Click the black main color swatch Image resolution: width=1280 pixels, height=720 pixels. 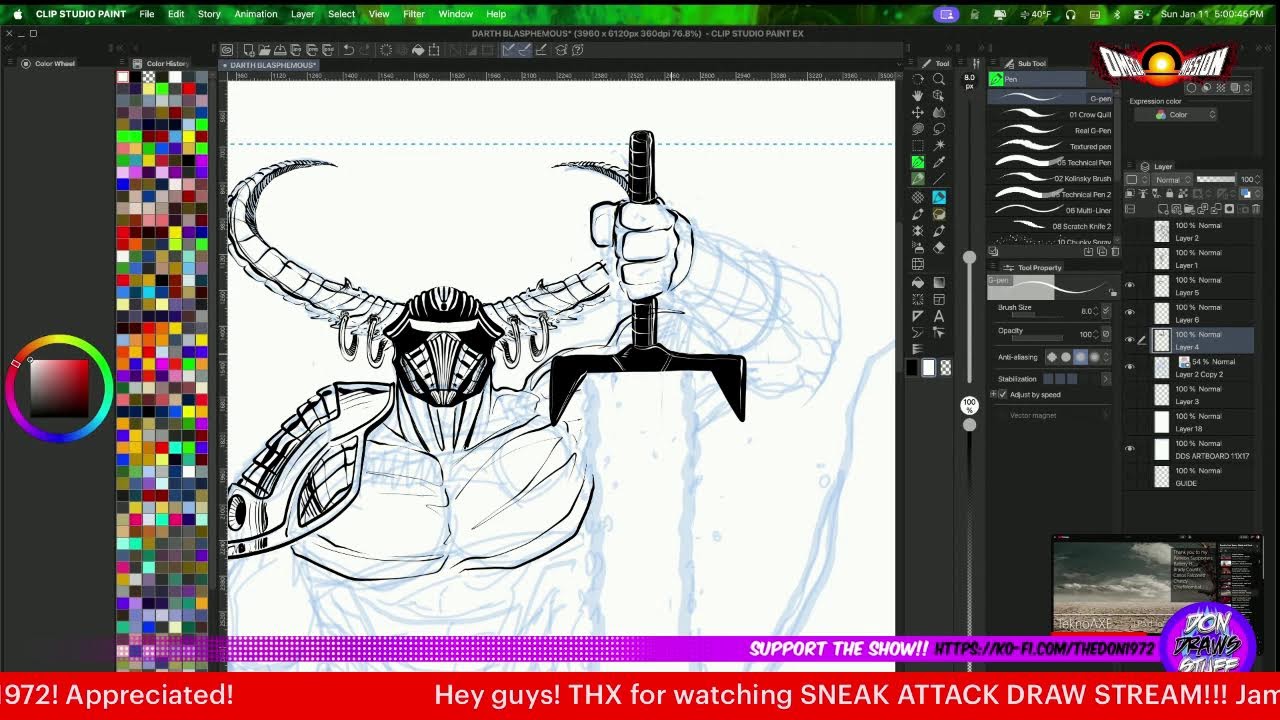pos(912,368)
